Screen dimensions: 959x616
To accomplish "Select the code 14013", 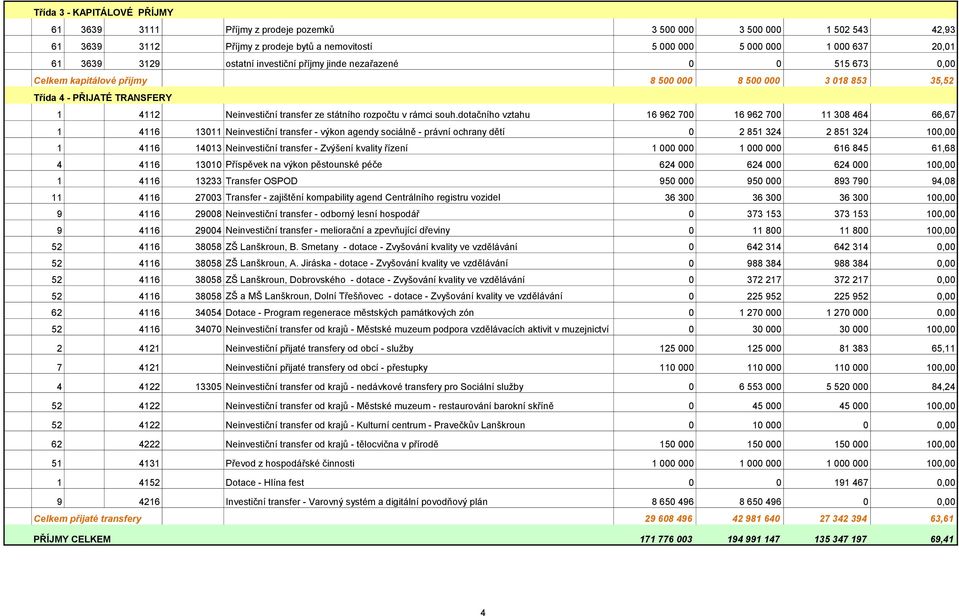I will click(x=208, y=148).
